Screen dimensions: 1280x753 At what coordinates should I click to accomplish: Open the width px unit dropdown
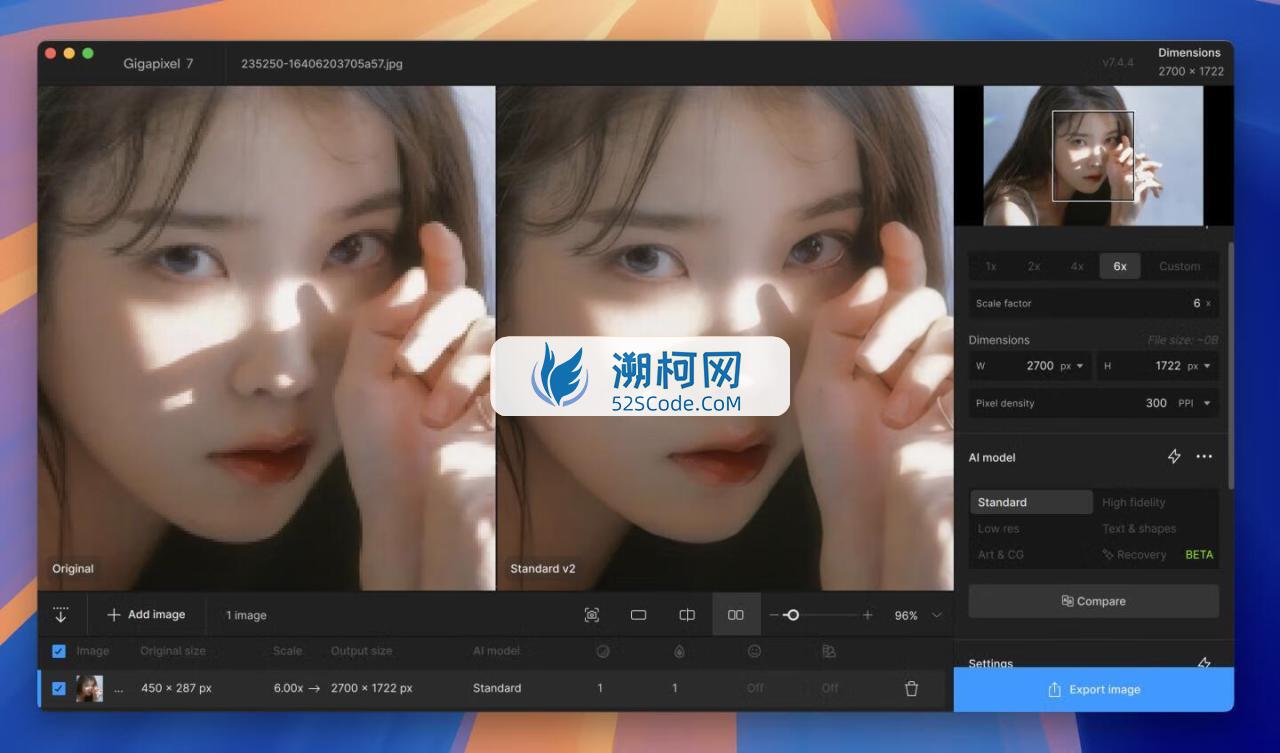1073,366
